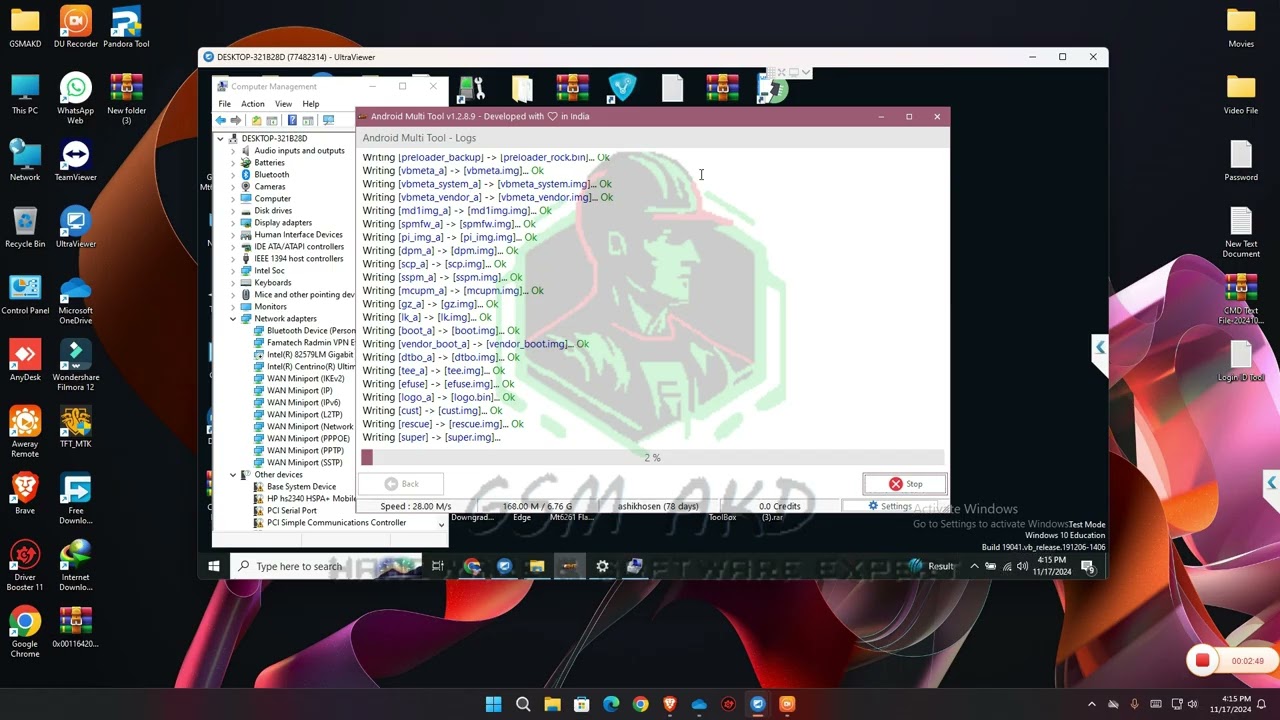The height and width of the screenshot is (720, 1280).
Task: Expand Audio inputs and outputs
Action: point(233,151)
